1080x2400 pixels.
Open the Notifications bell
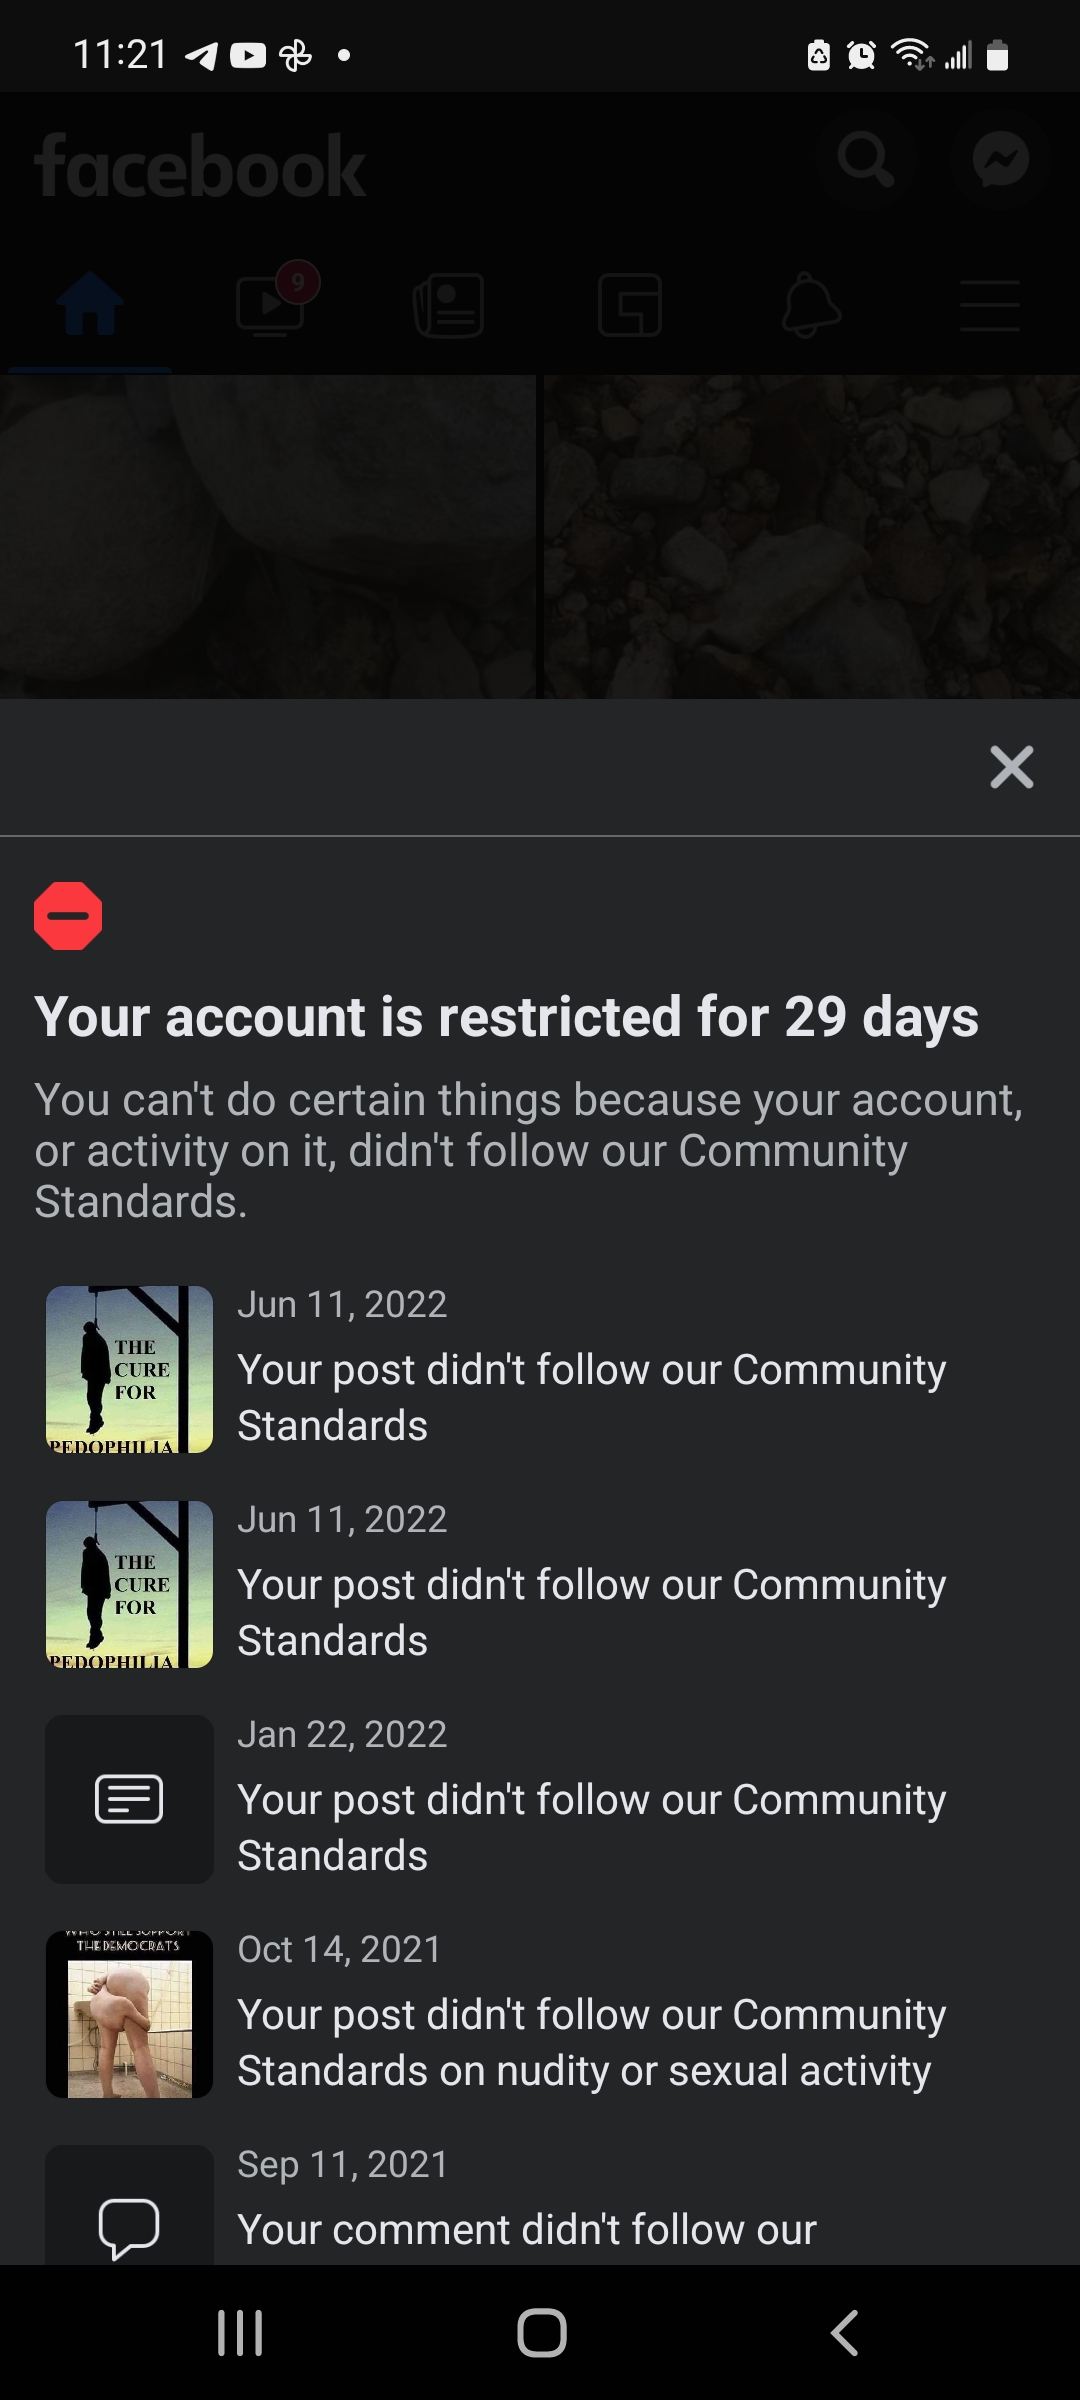810,304
